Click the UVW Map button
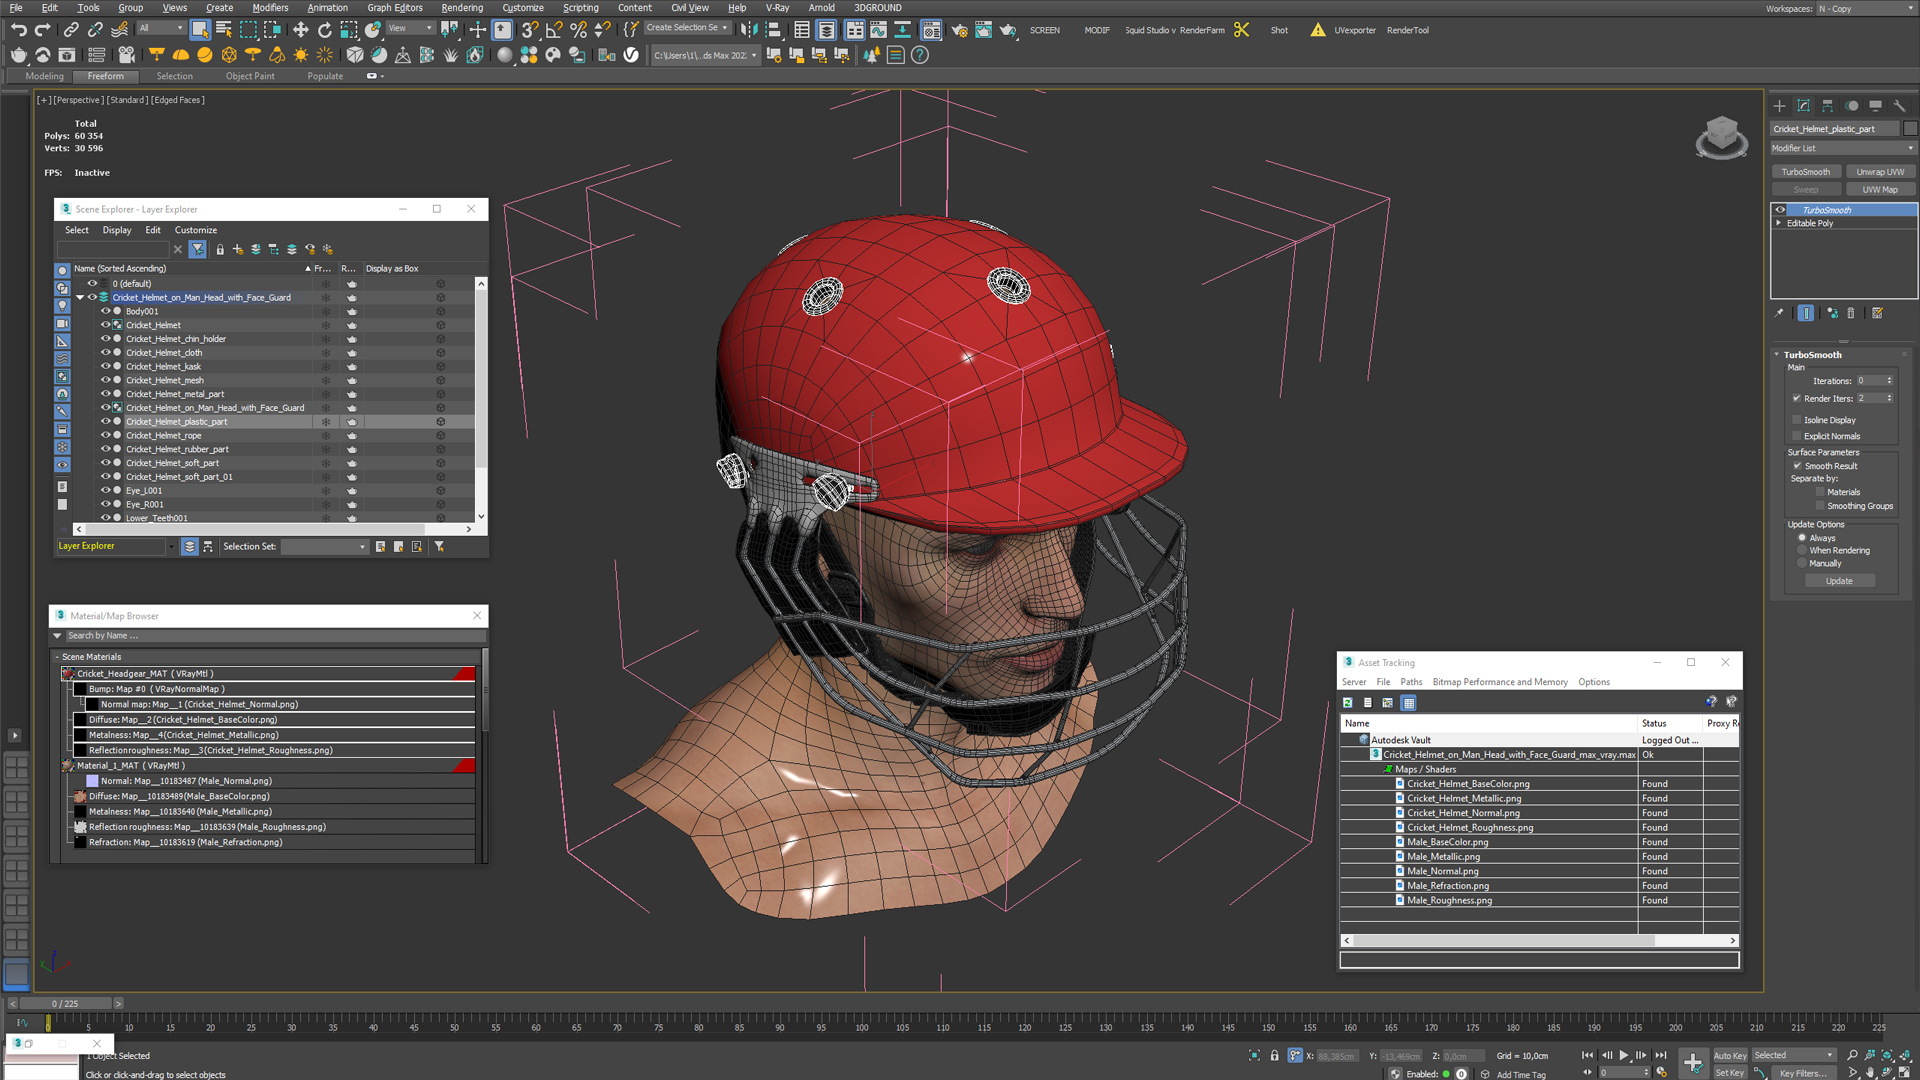Screen dimensions: 1920x1080 pyautogui.click(x=1880, y=189)
